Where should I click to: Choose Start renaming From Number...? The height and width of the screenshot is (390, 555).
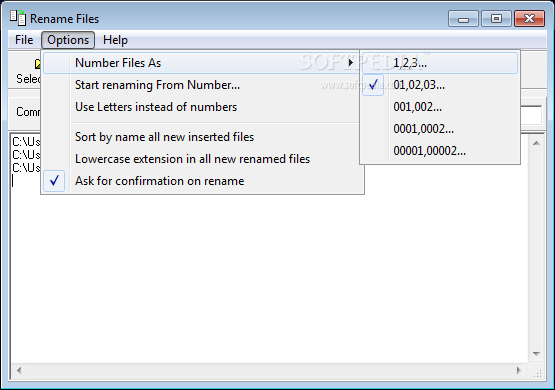coord(202,85)
